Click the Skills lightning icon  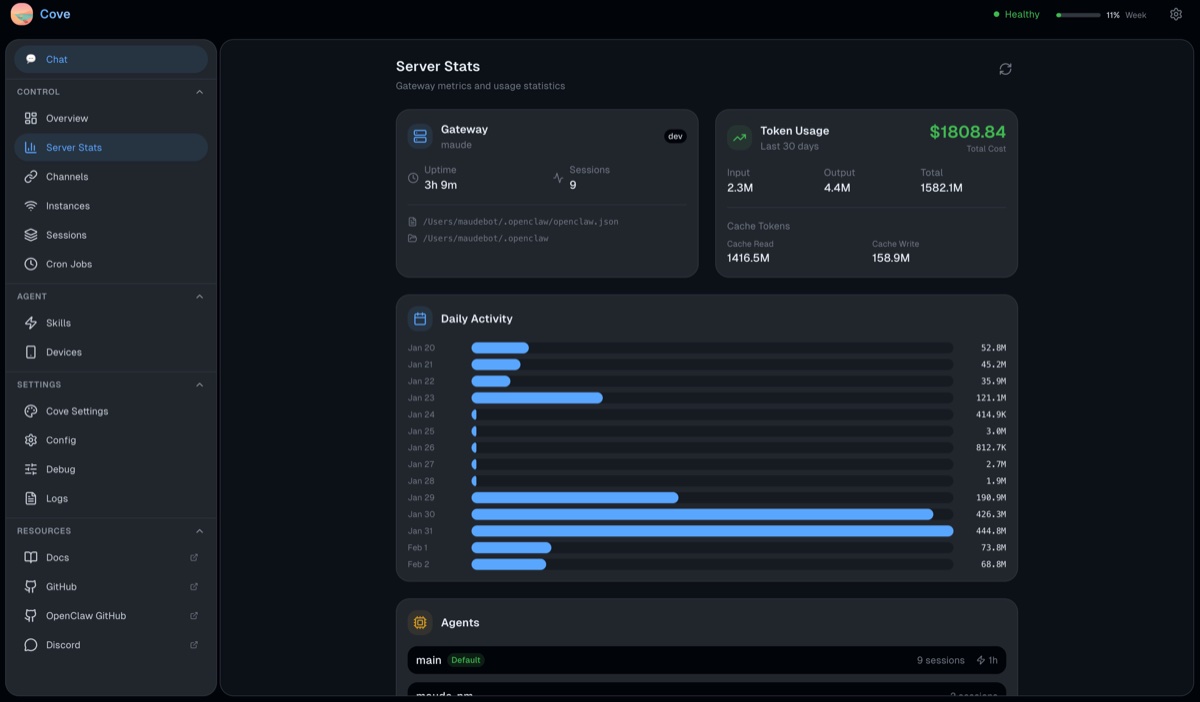coord(31,323)
